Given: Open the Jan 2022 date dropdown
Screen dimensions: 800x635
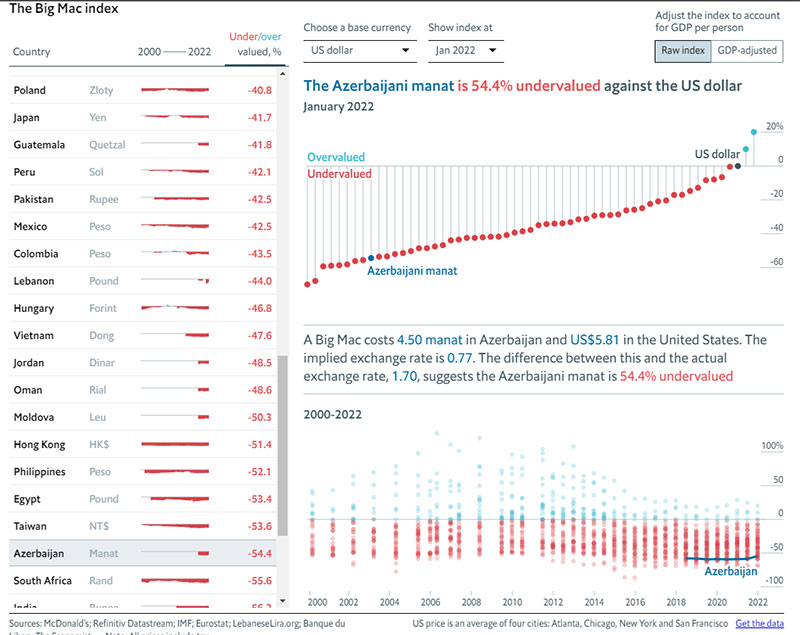Looking at the screenshot, I should point(465,49).
